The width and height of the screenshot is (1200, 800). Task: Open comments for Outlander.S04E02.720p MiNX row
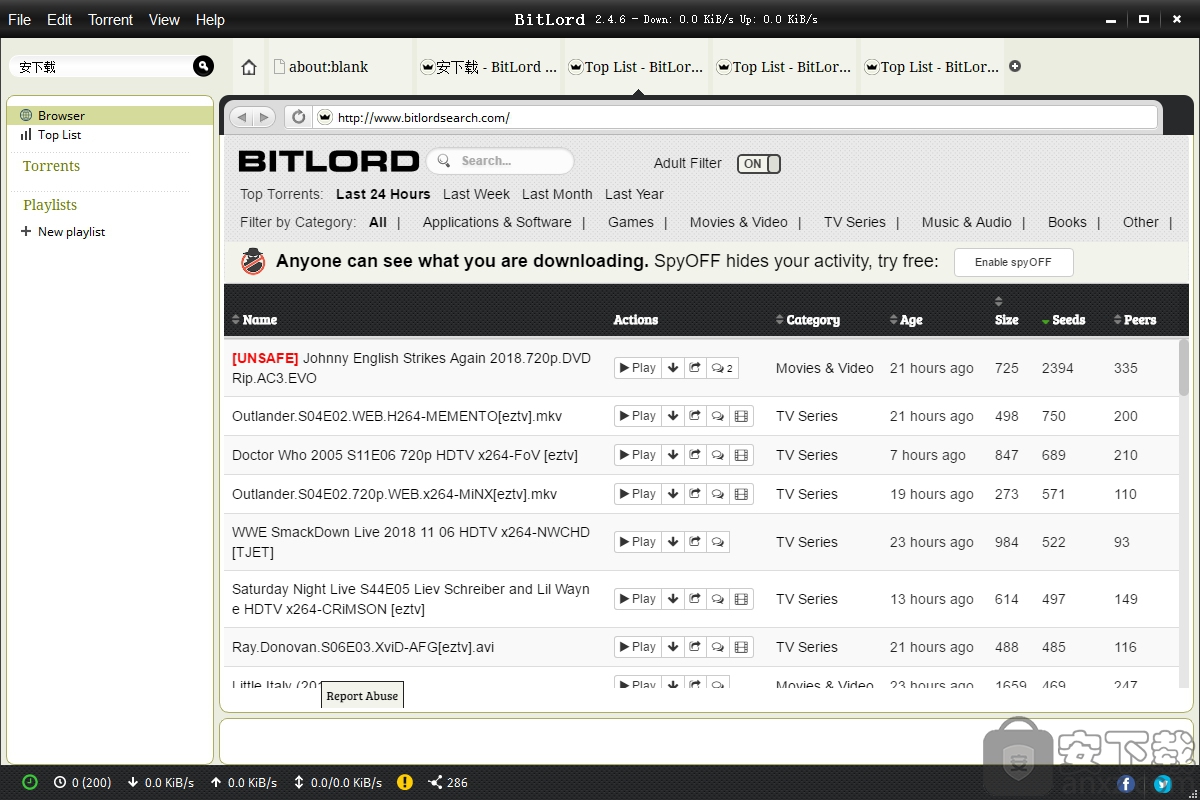[718, 494]
